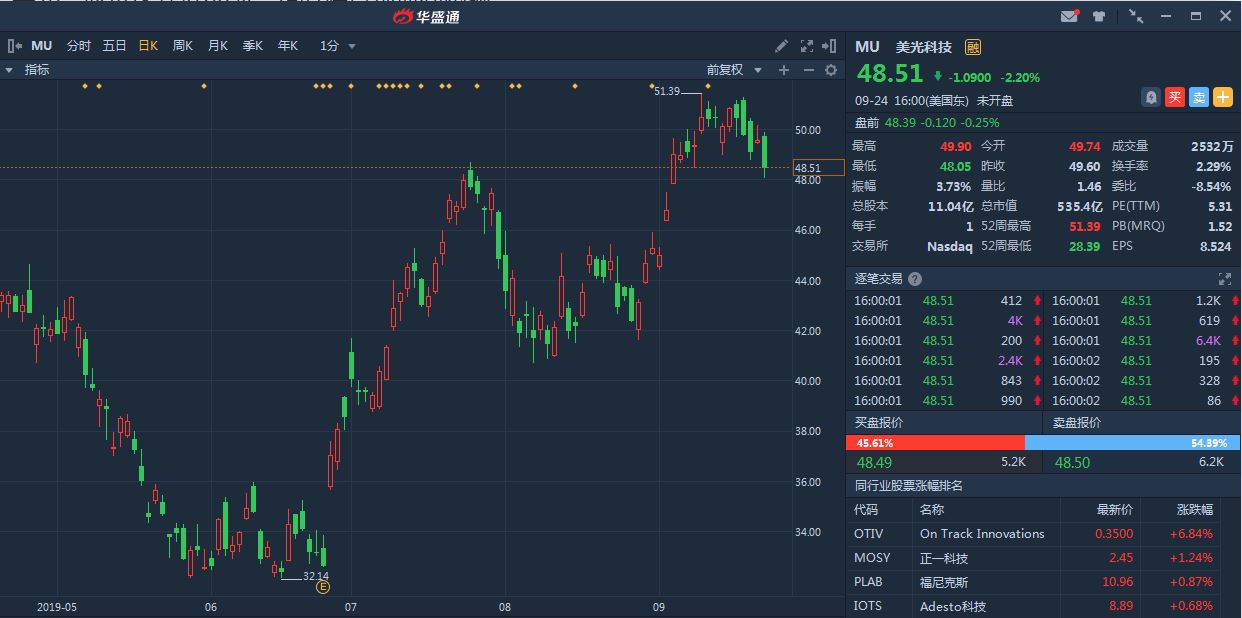The height and width of the screenshot is (618, 1242).
Task: Open the mail inbox icon
Action: point(1070,16)
